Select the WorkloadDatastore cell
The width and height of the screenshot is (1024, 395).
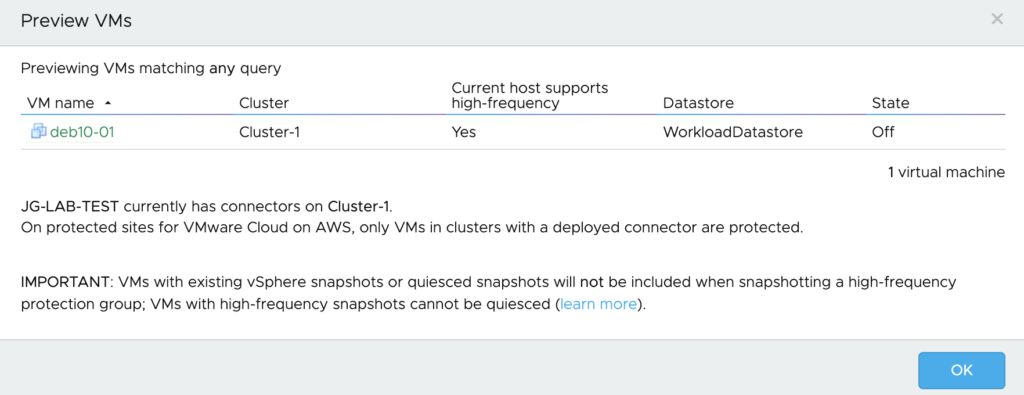(x=733, y=132)
